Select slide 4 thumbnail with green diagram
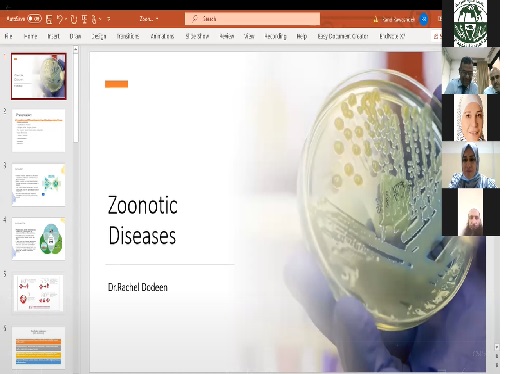The image size is (506, 374). (x=39, y=239)
